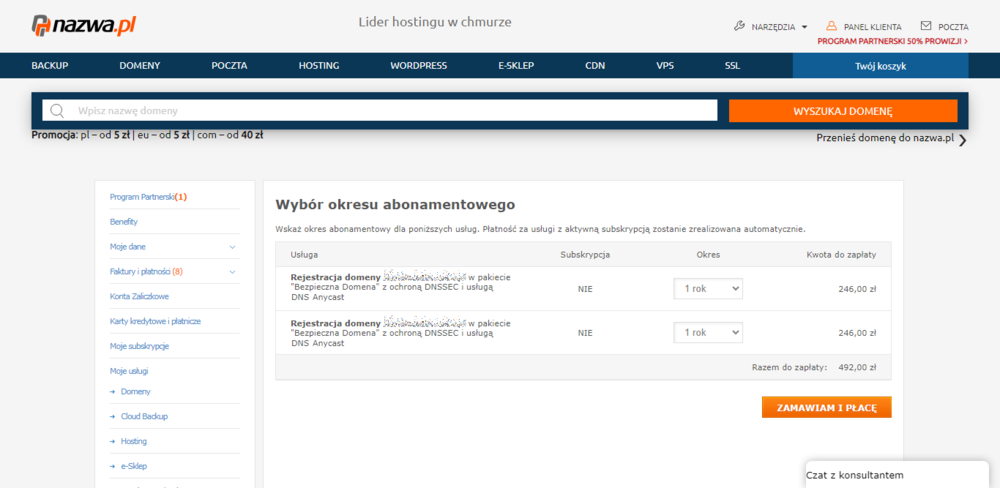Open the CDN menu
The image size is (1000, 488).
click(595, 66)
